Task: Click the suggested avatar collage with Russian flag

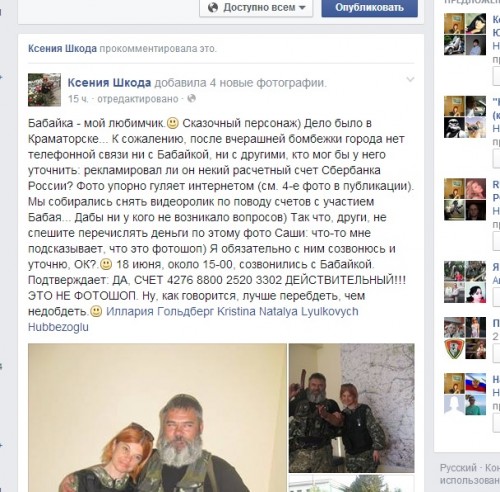Action: [465, 394]
